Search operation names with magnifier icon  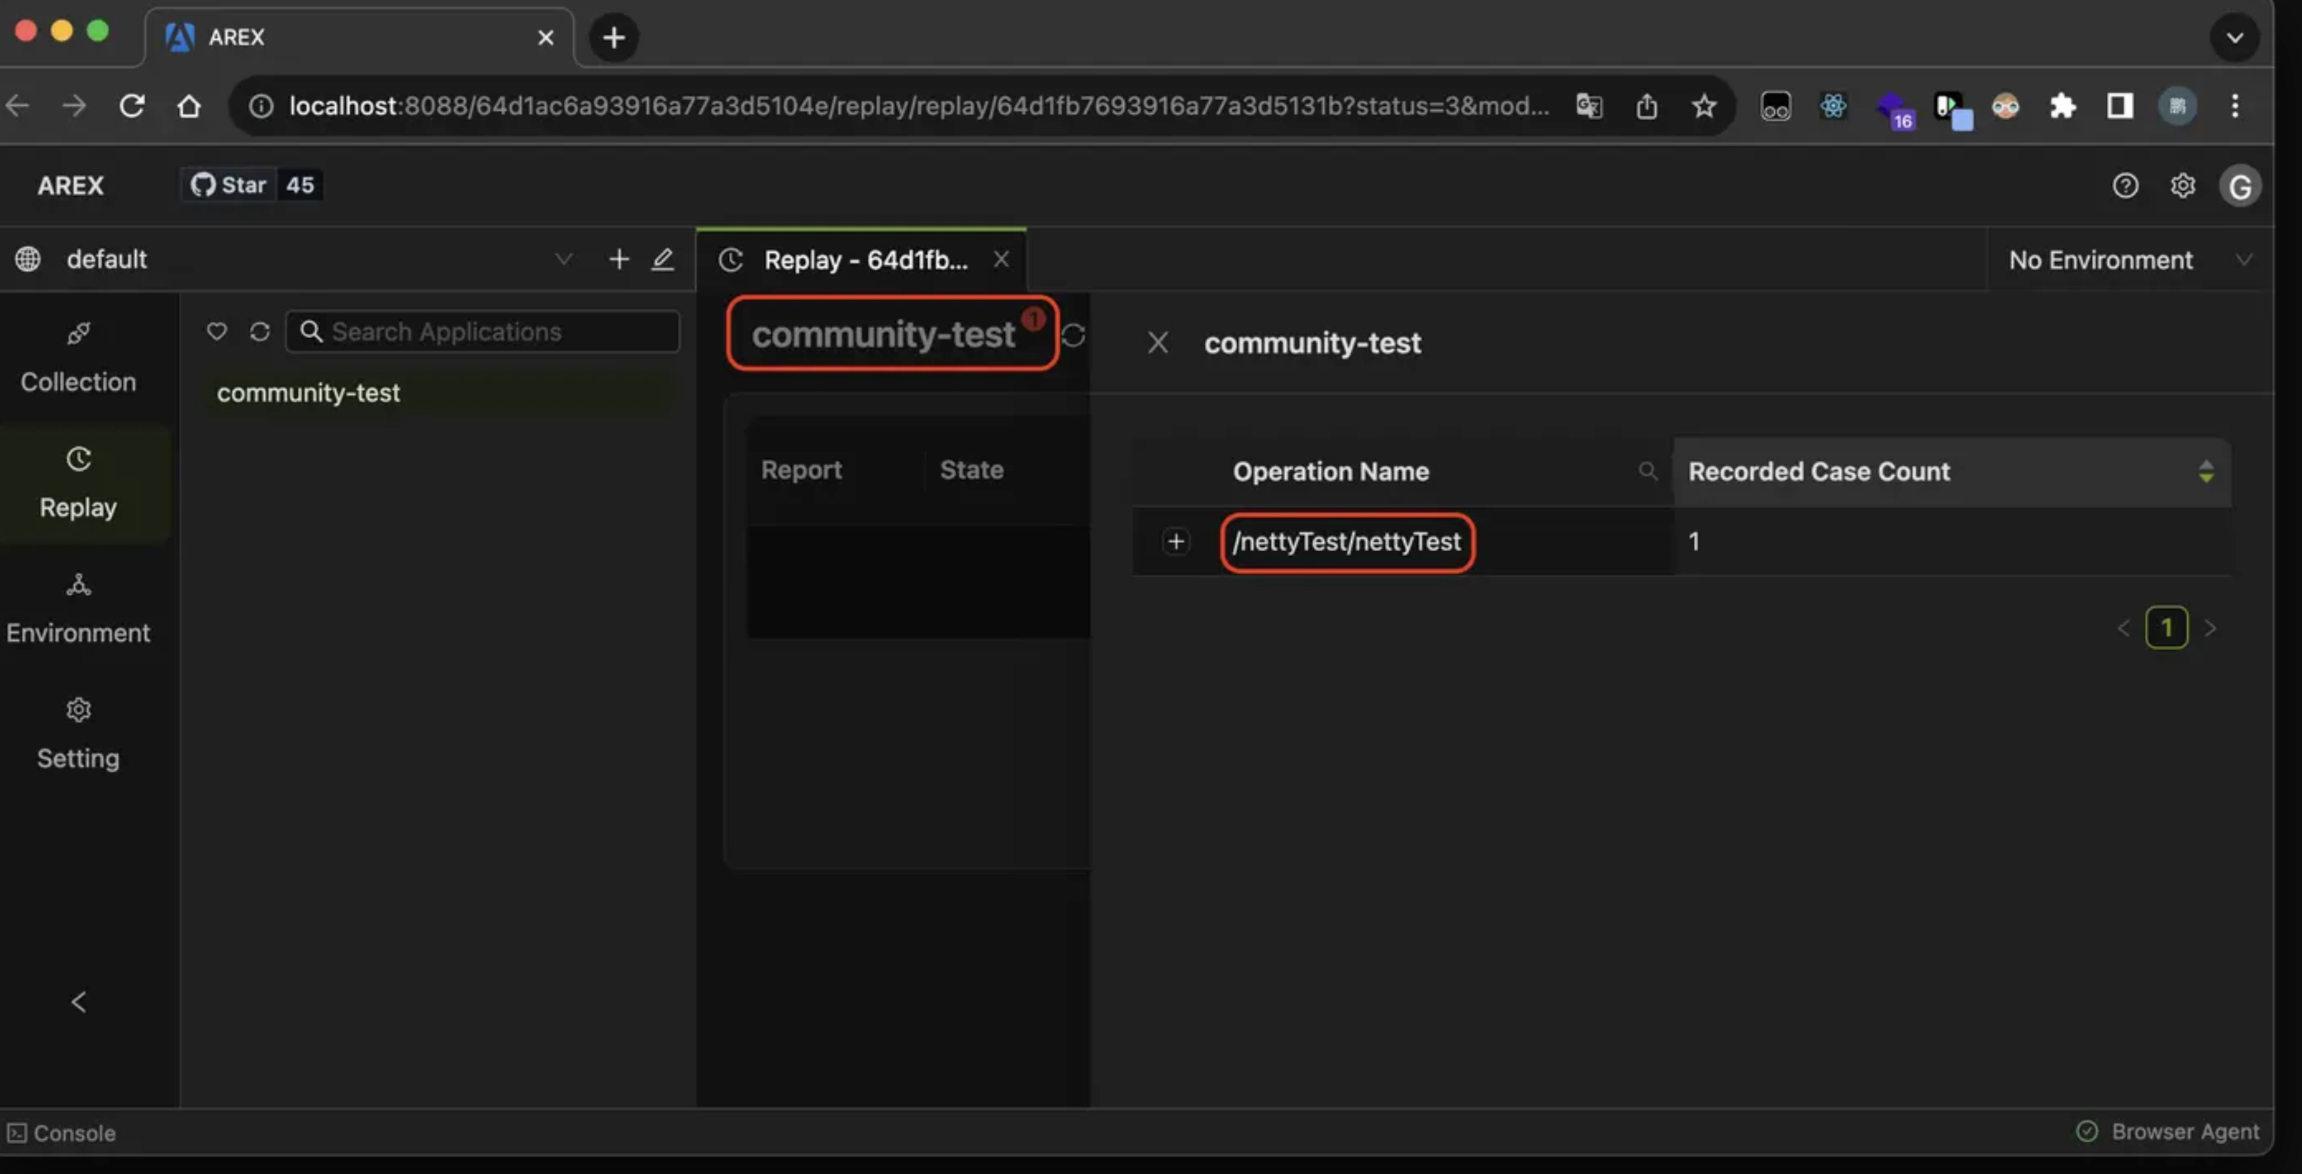(1647, 471)
